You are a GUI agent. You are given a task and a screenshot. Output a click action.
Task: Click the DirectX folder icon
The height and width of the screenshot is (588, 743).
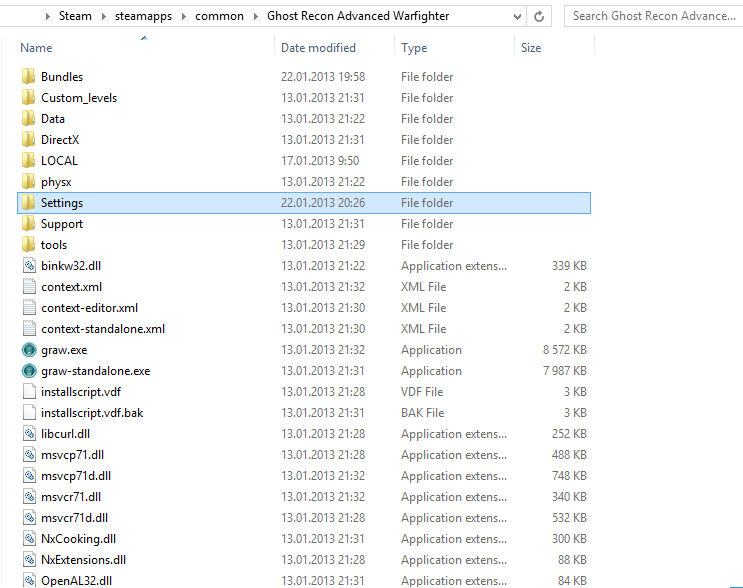pyautogui.click(x=28, y=140)
